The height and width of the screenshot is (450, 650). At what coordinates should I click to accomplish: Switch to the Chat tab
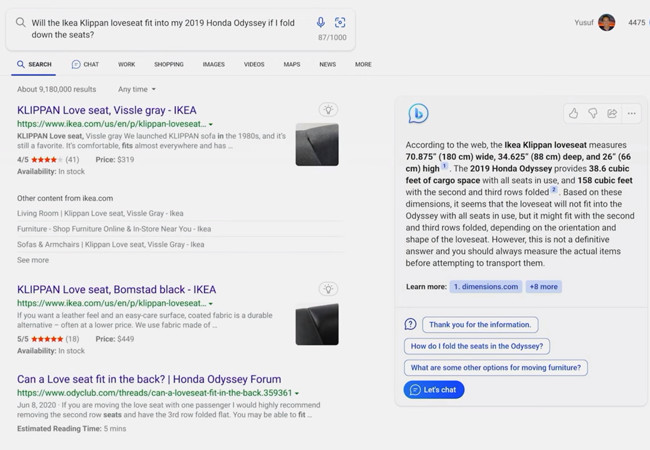[85, 64]
